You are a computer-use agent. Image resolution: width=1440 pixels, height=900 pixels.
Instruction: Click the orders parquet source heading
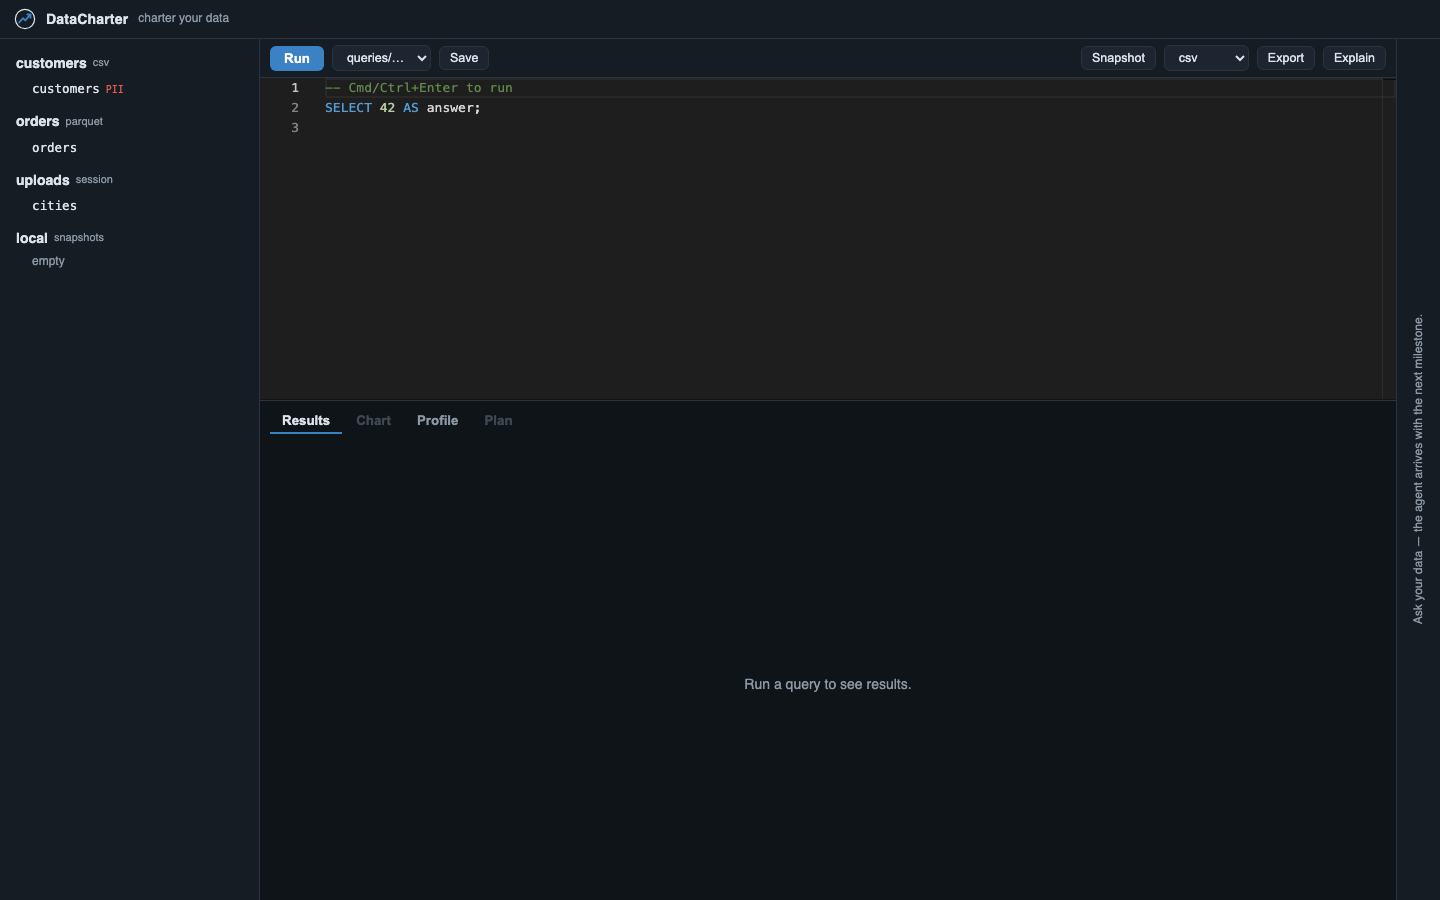[59, 121]
